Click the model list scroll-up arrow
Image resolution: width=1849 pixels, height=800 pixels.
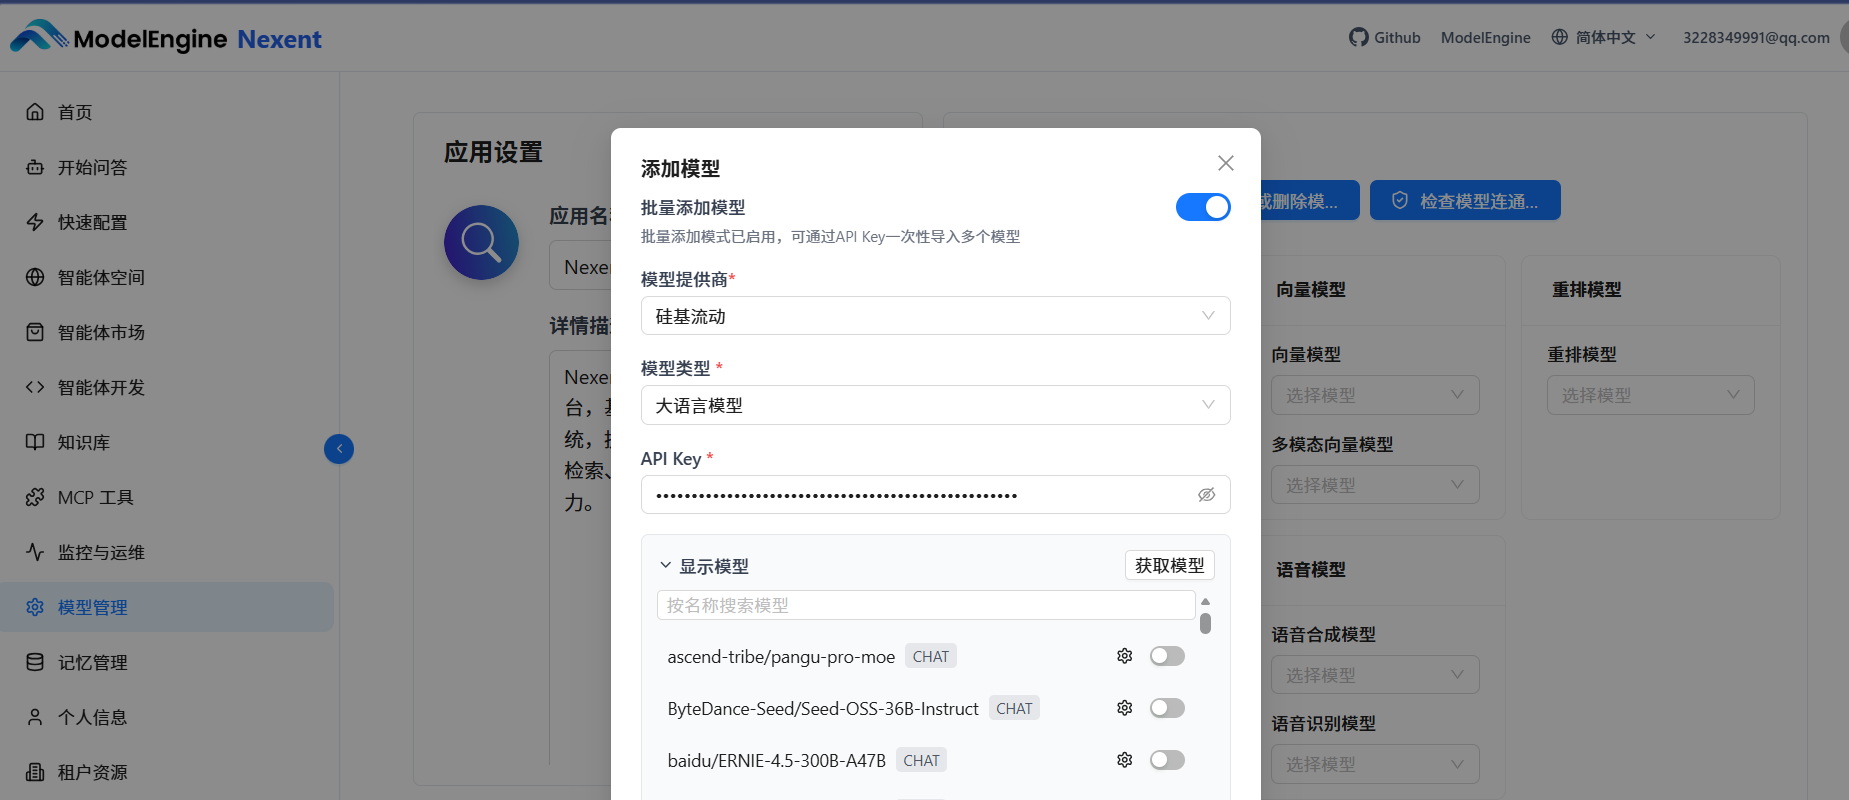[1205, 601]
